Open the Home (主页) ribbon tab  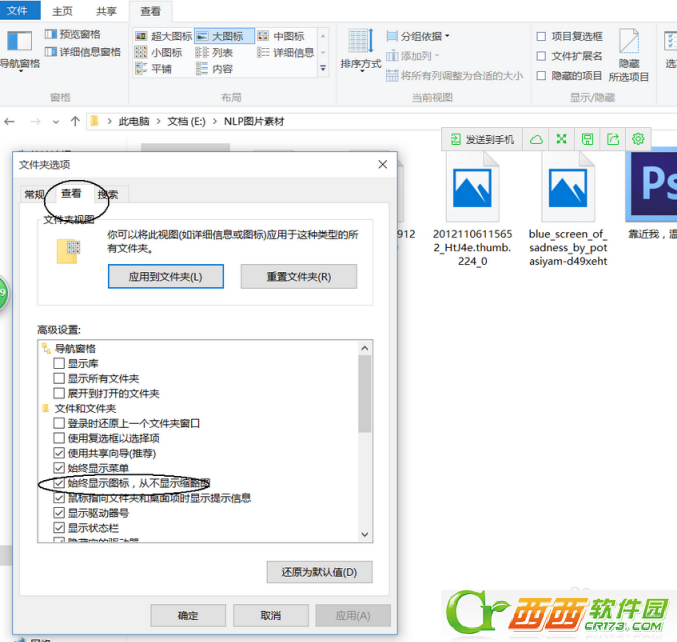click(62, 11)
